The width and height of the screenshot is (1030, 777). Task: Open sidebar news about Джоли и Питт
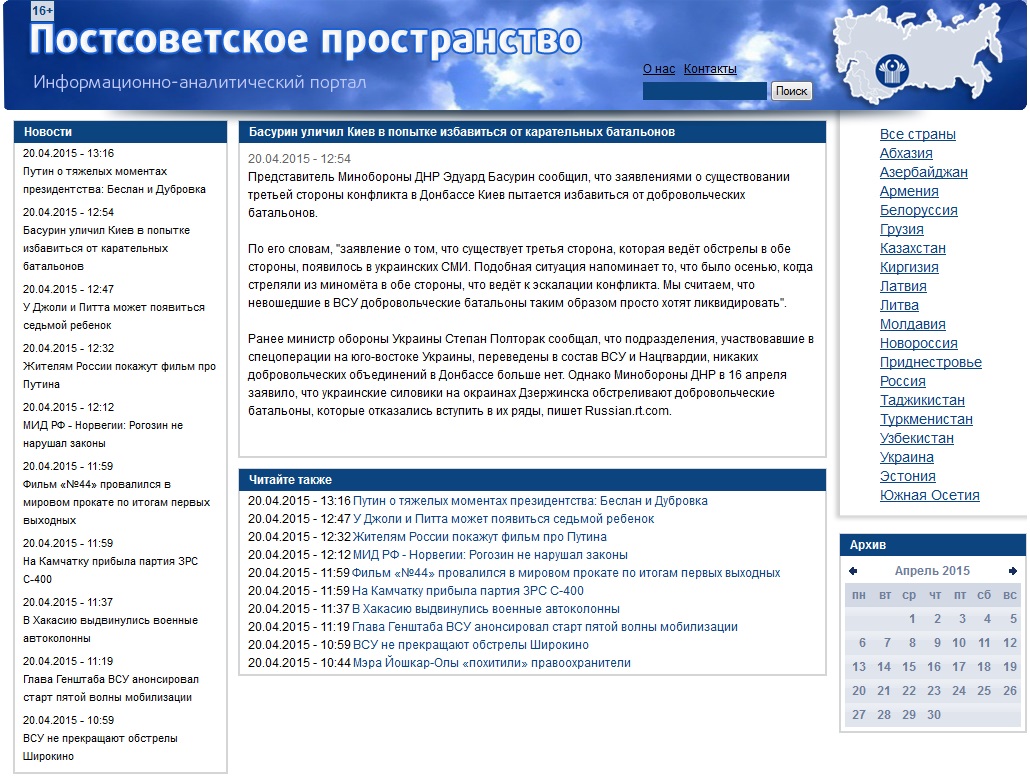pos(114,316)
